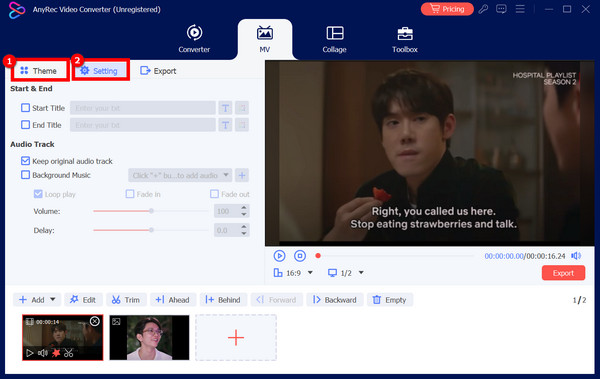Remove the first clip with X icon
The width and height of the screenshot is (600, 379).
coord(95,321)
